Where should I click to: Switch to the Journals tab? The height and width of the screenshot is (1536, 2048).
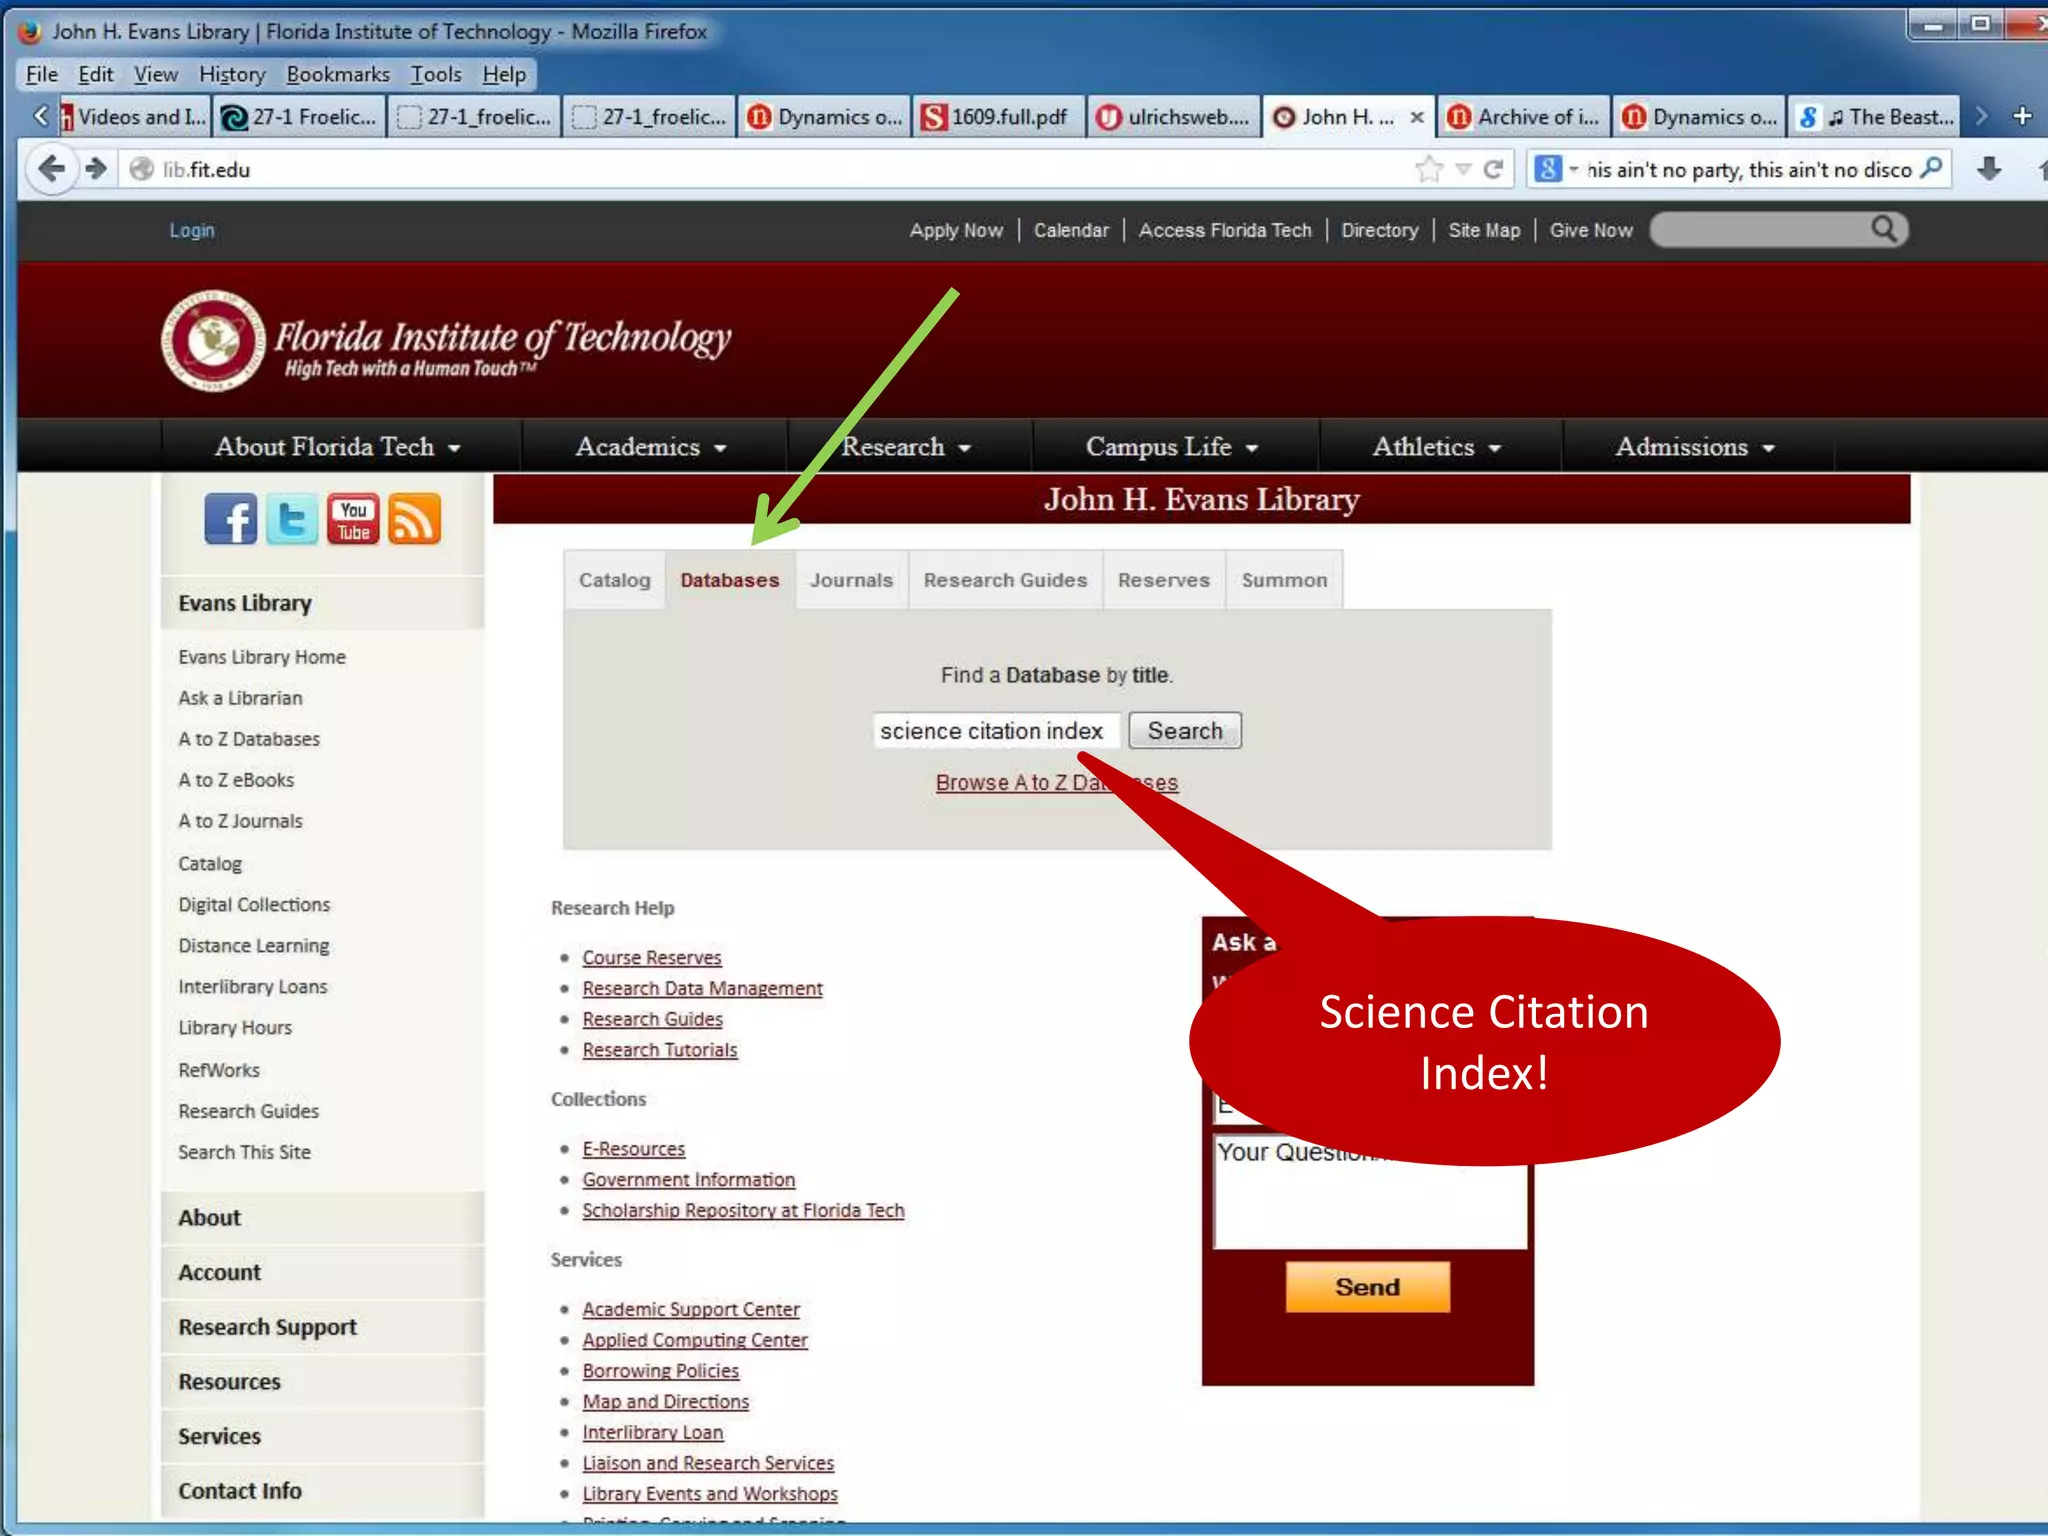pos(851,580)
